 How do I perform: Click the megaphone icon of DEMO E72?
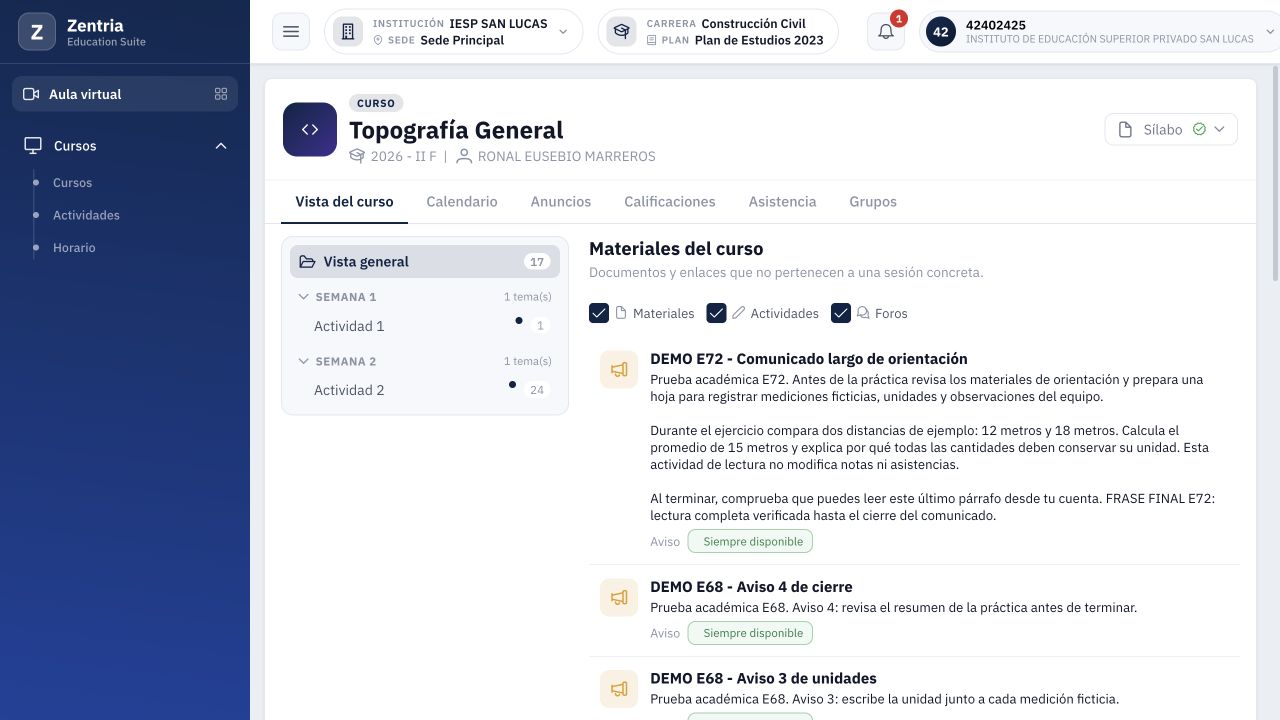(619, 370)
